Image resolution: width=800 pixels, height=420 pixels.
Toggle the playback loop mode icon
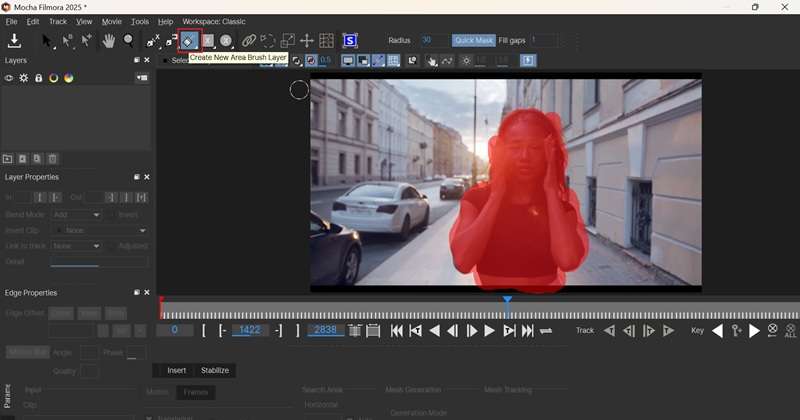click(546, 331)
